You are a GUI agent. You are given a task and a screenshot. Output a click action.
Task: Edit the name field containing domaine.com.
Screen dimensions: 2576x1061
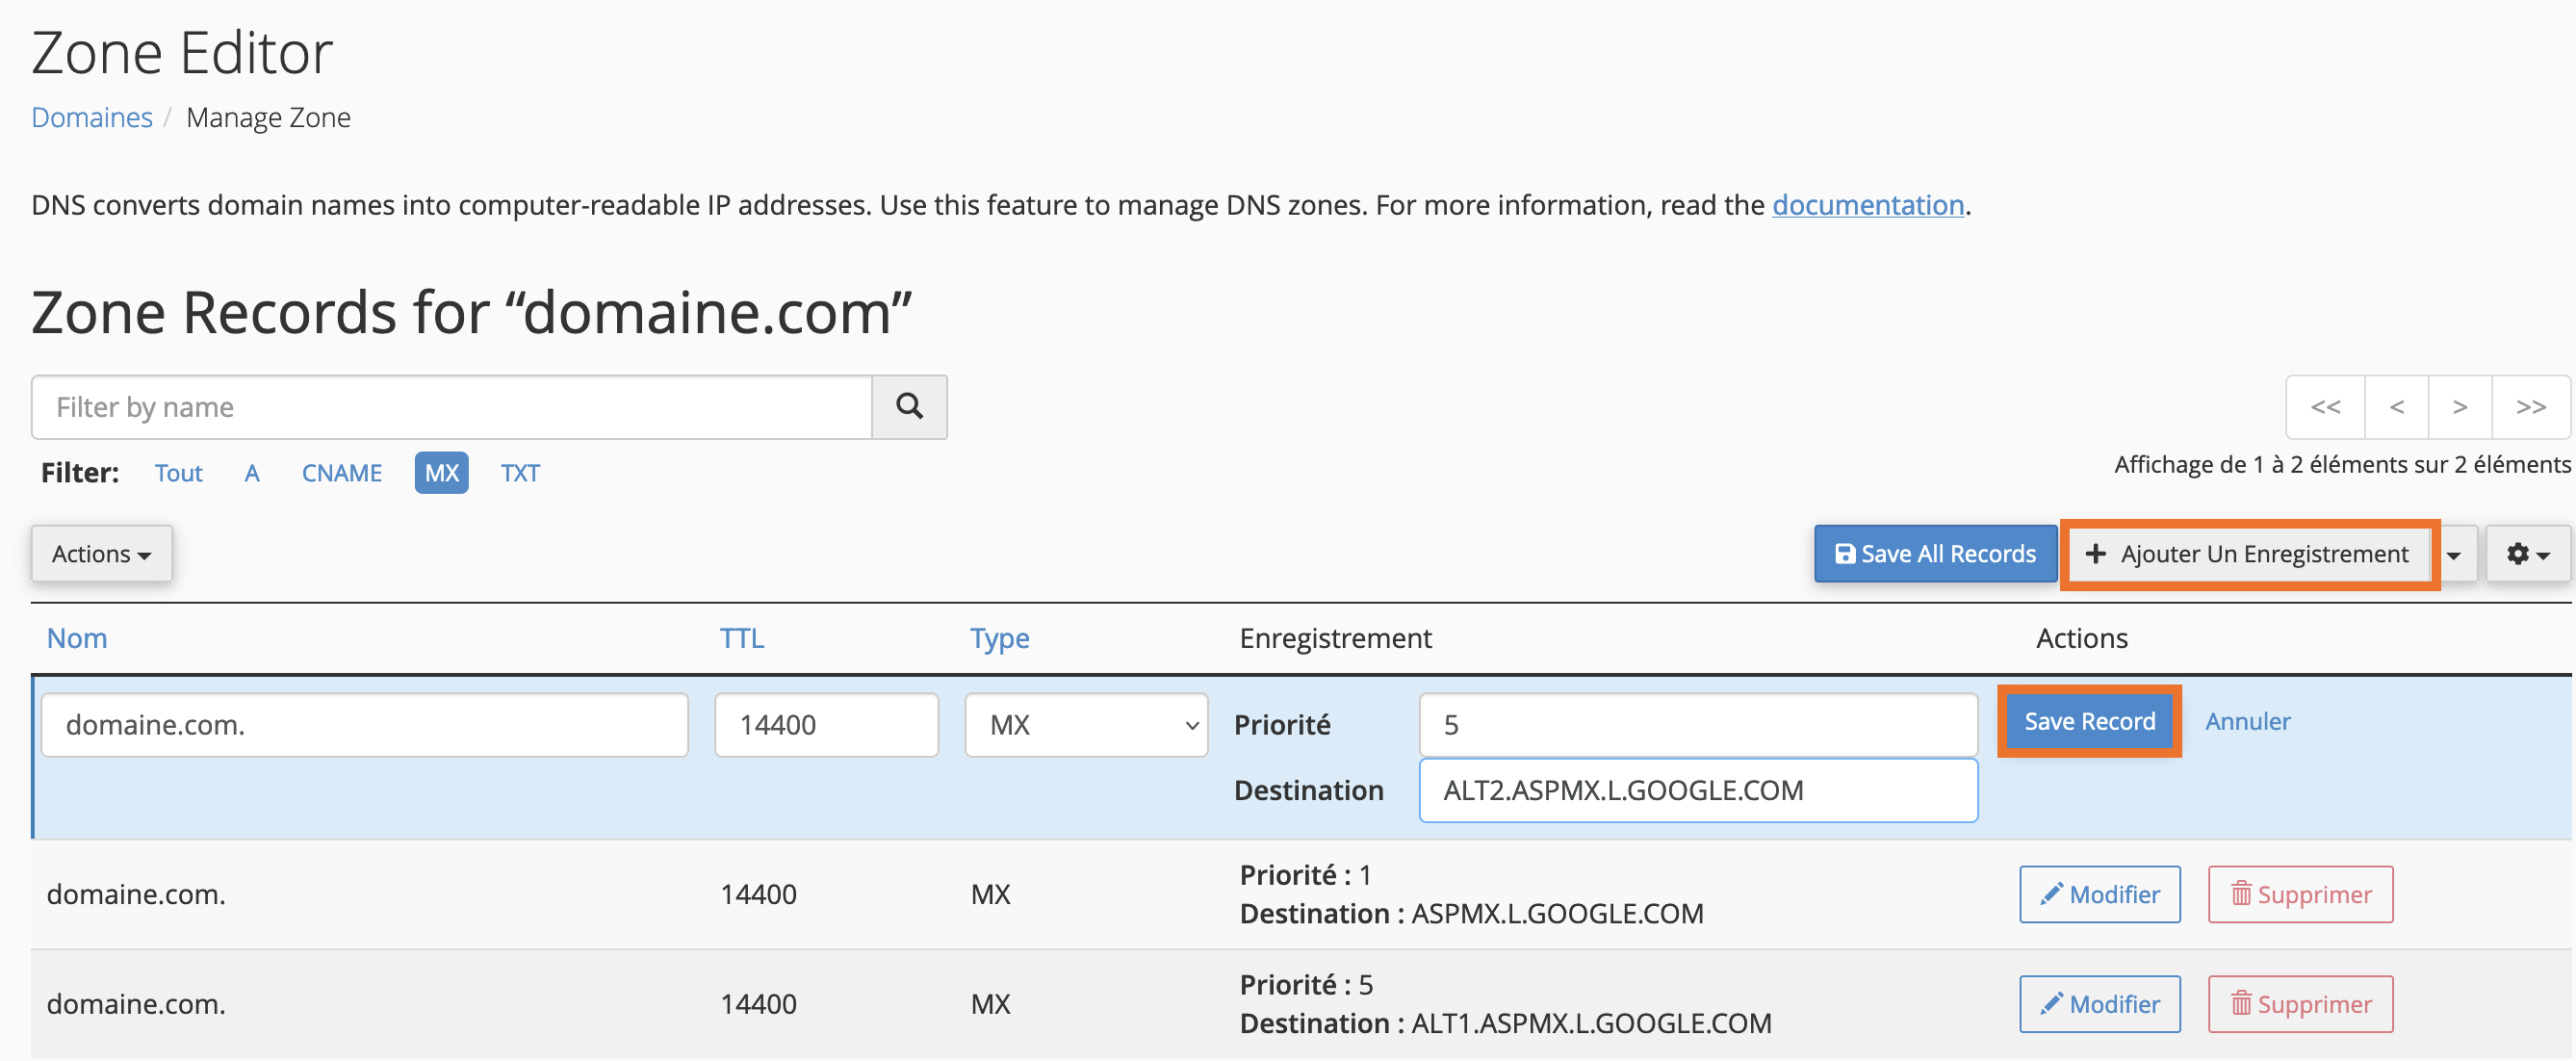[x=365, y=725]
